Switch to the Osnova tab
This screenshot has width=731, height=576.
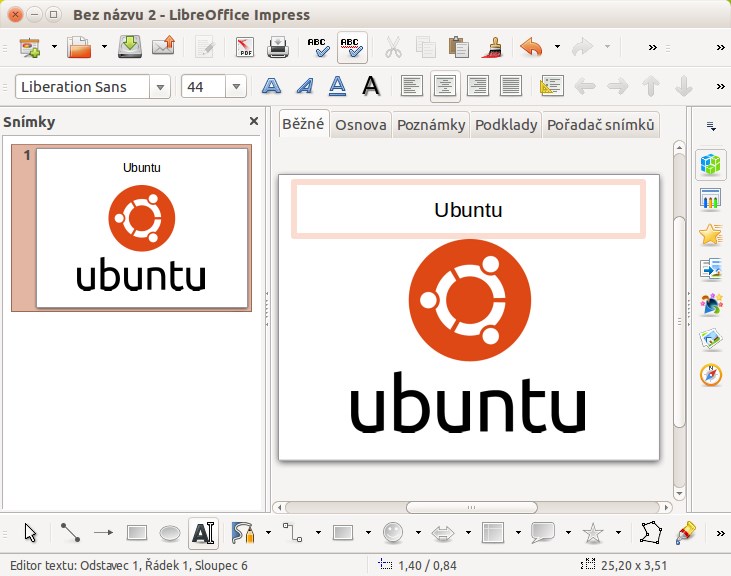pos(361,125)
